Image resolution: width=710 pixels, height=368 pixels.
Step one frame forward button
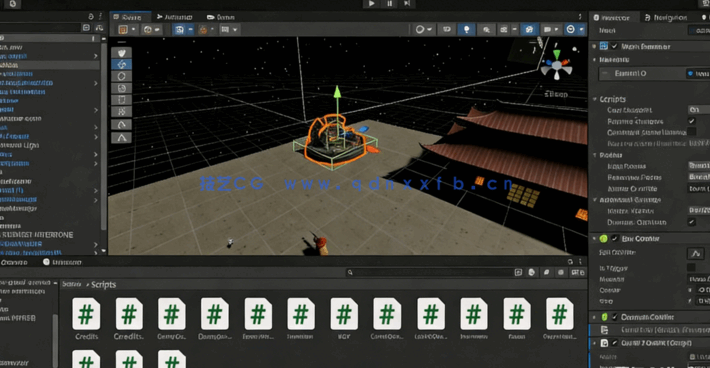click(407, 4)
